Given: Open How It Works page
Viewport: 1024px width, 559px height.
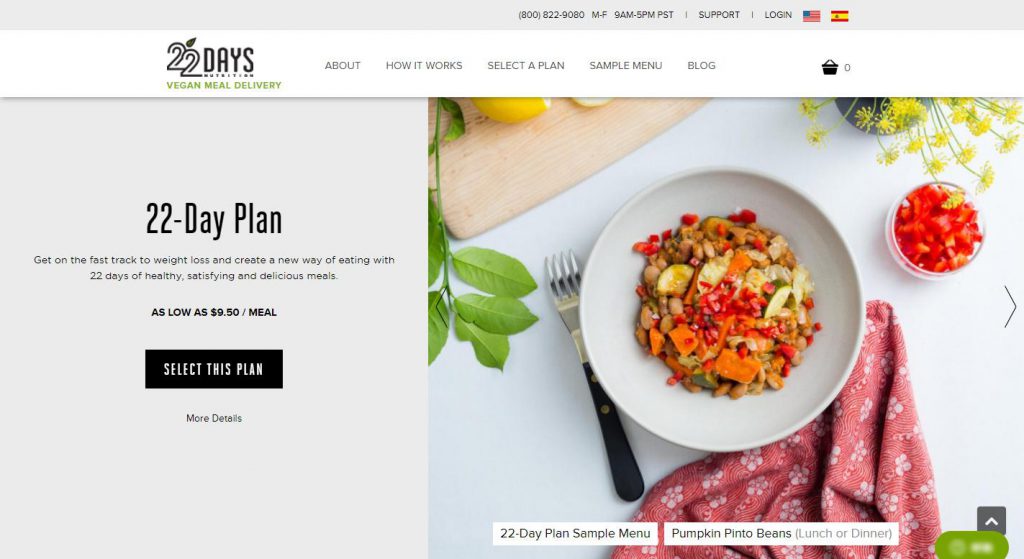Looking at the screenshot, I should pyautogui.click(x=424, y=65).
